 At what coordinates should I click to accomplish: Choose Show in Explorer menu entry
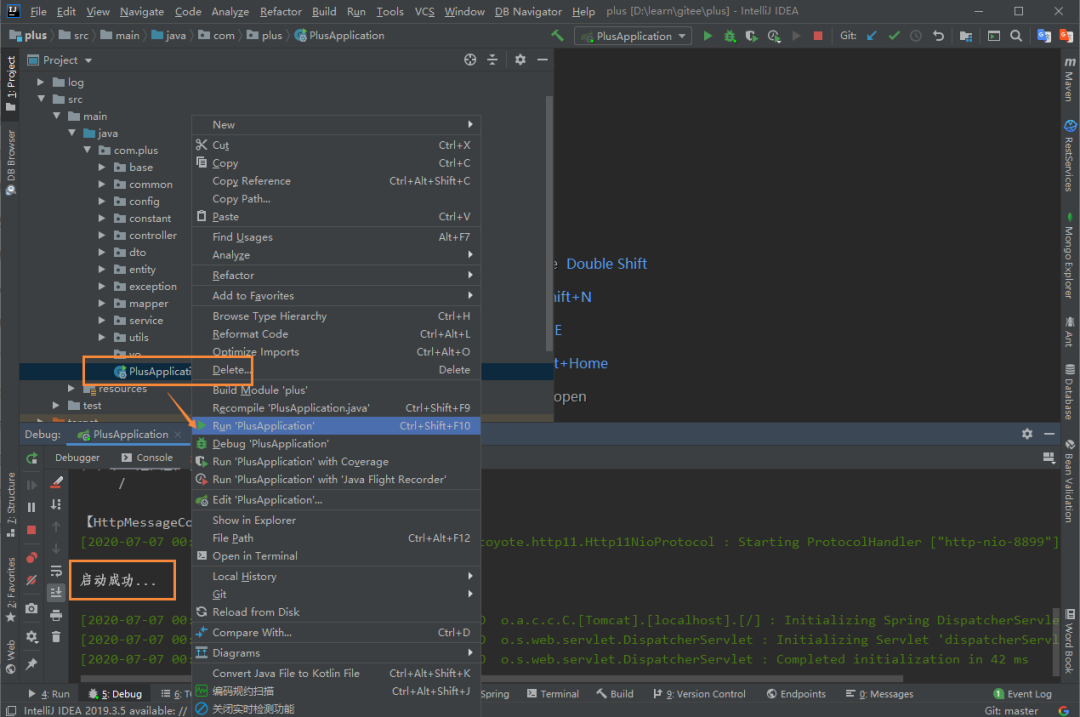336,520
